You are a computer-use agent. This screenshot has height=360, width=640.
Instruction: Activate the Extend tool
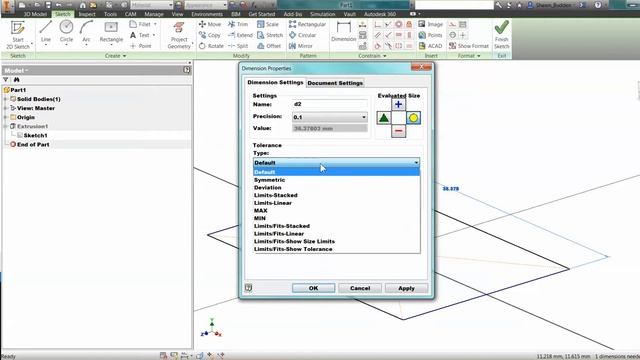[x=240, y=35]
